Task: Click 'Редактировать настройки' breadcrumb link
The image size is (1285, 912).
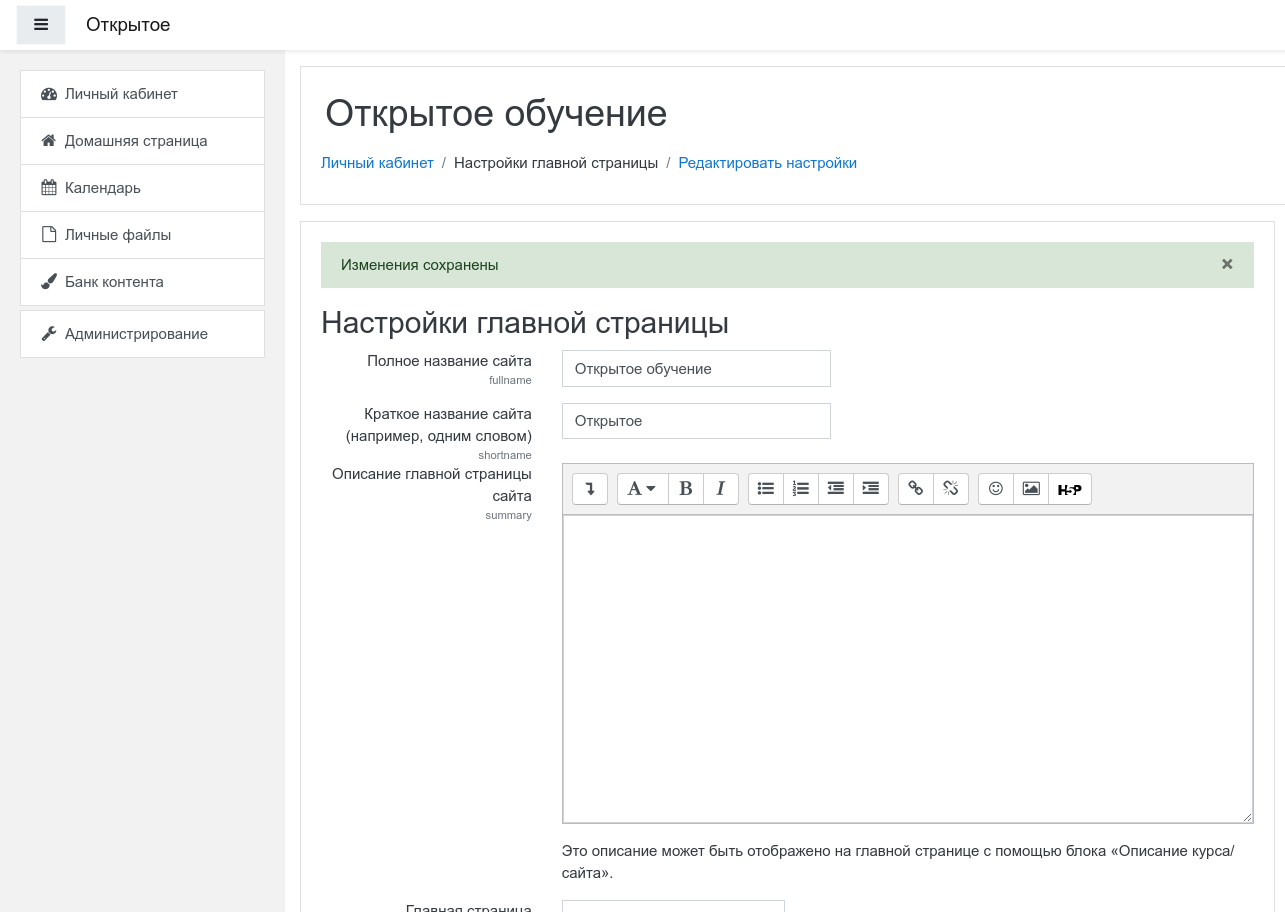Action: (767, 163)
